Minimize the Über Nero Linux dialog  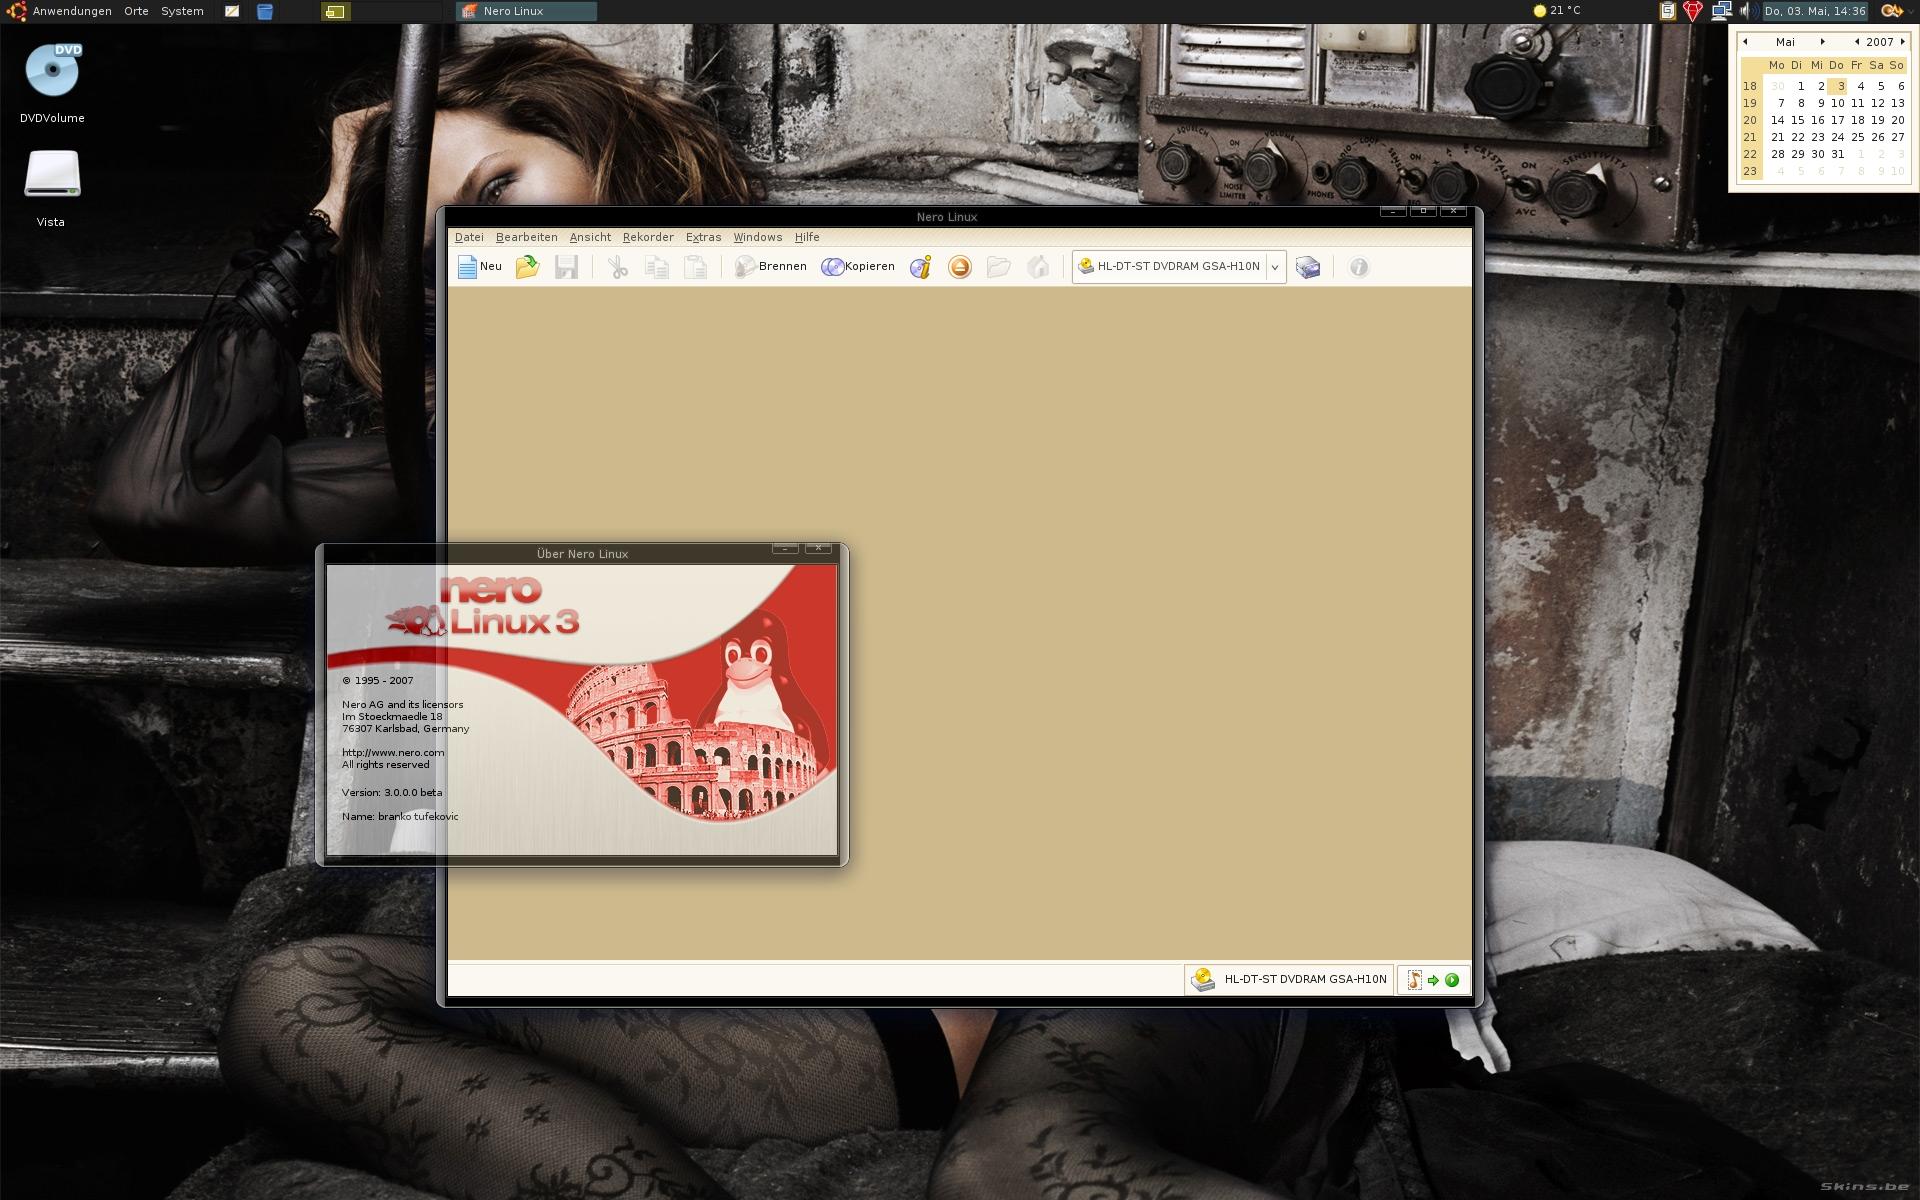tap(785, 548)
